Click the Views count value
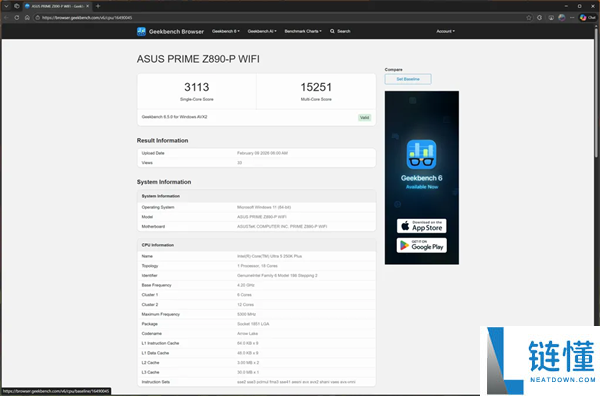Image resolution: width=600 pixels, height=396 pixels. (240, 163)
